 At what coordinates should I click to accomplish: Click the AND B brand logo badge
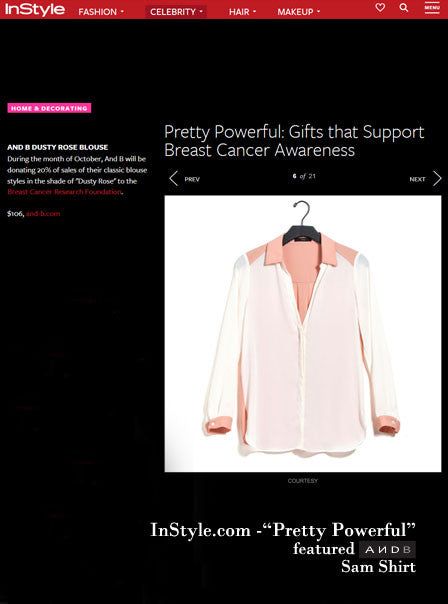click(387, 550)
